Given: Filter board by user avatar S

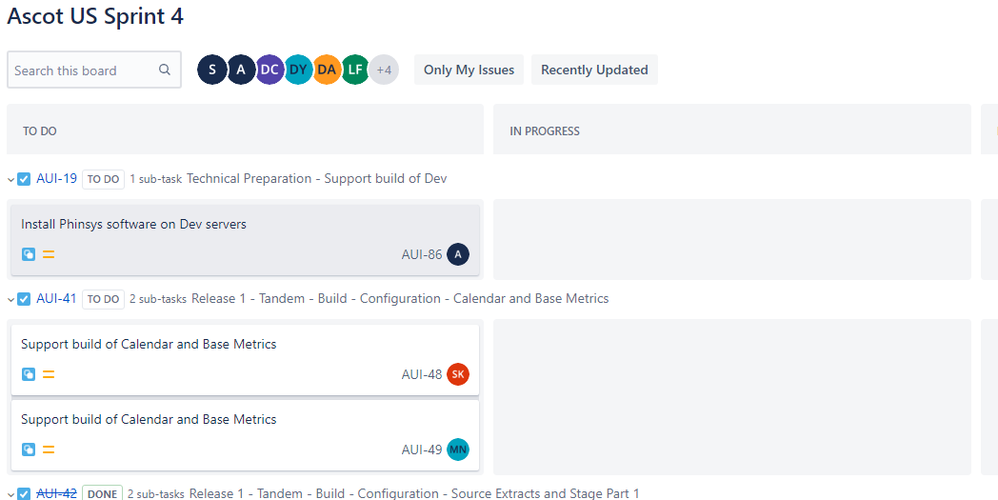Looking at the screenshot, I should pyautogui.click(x=212, y=70).
